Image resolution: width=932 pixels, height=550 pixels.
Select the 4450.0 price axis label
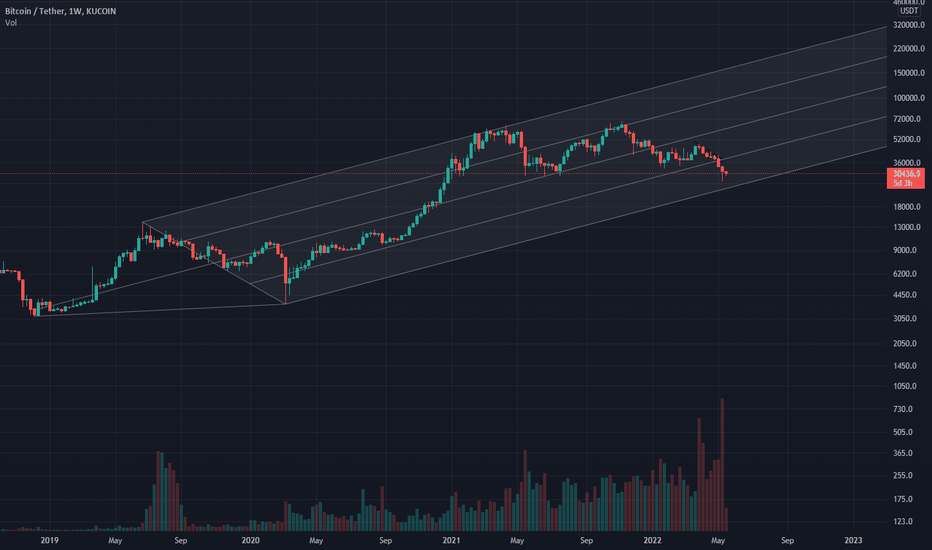click(x=905, y=295)
